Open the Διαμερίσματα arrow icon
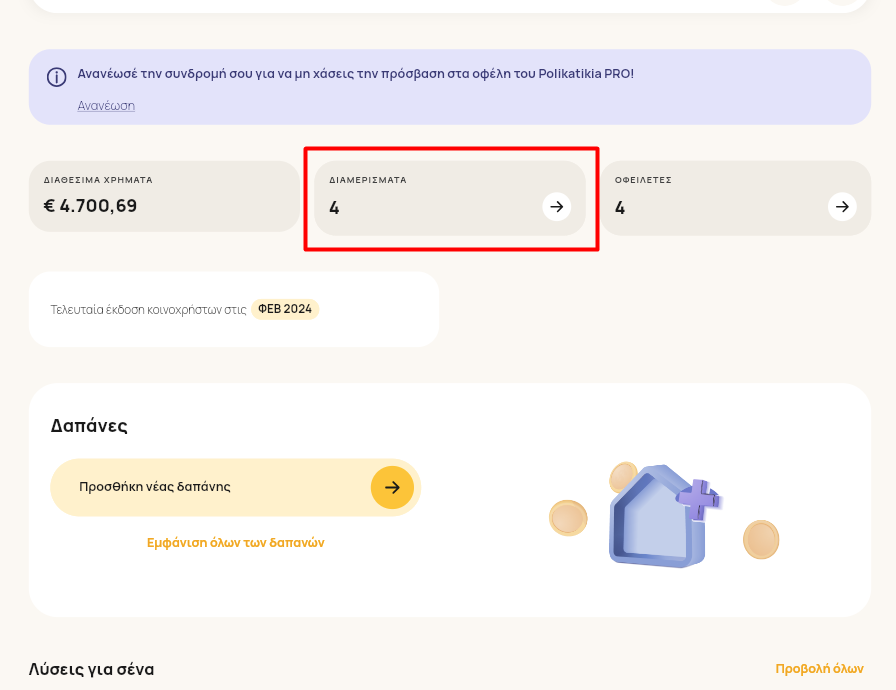Screen dimensions: 896x690 (557, 207)
